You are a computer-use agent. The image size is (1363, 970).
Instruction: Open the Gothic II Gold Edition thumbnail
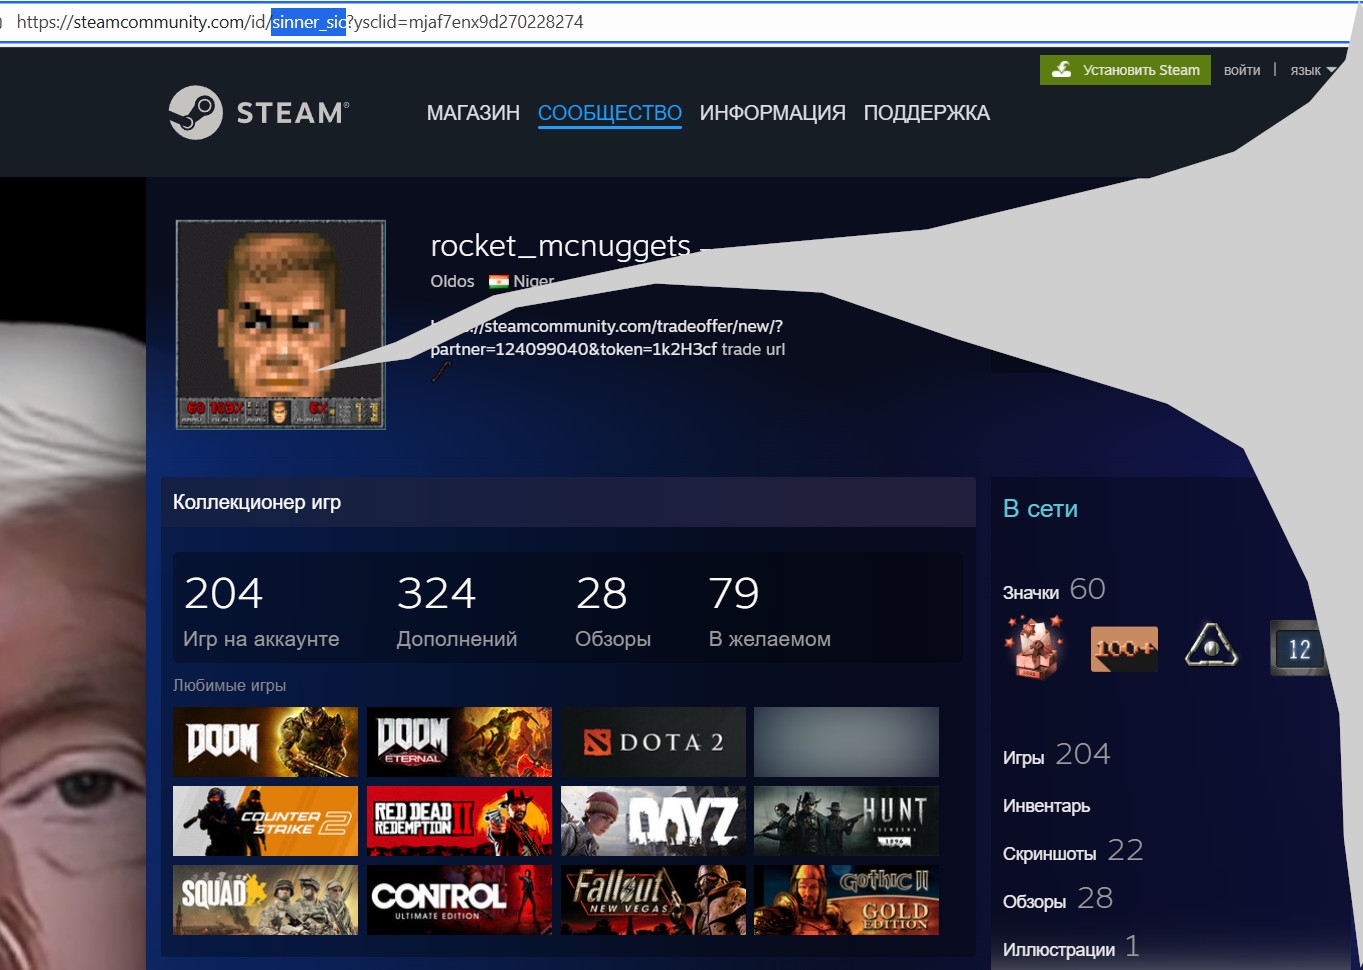click(846, 900)
